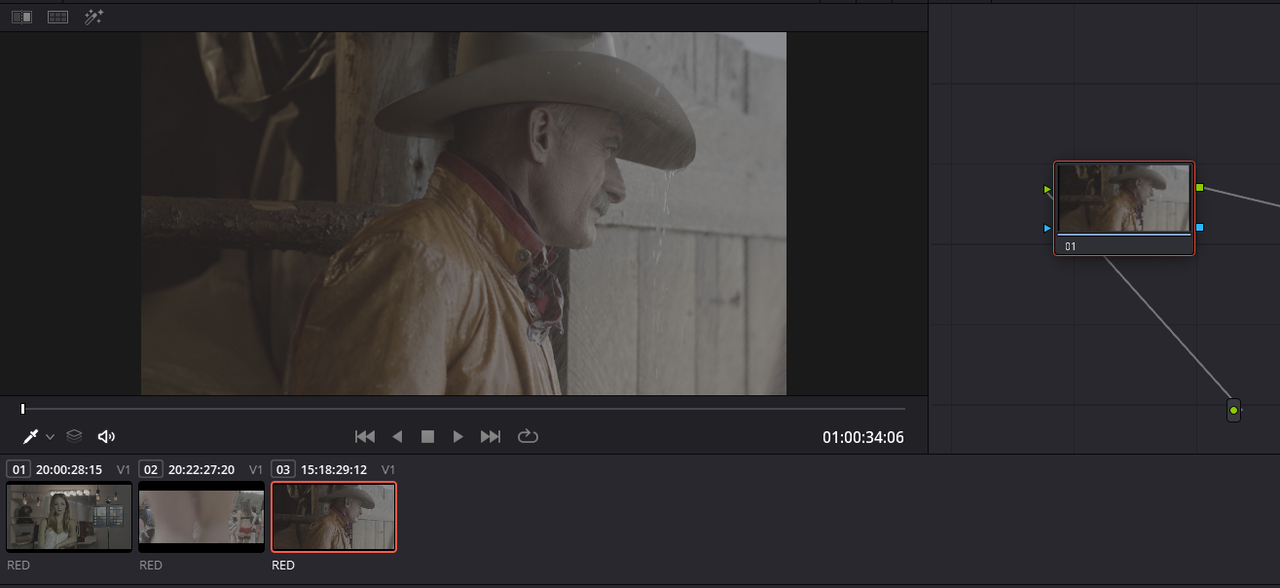Play the clip forward

click(x=458, y=436)
